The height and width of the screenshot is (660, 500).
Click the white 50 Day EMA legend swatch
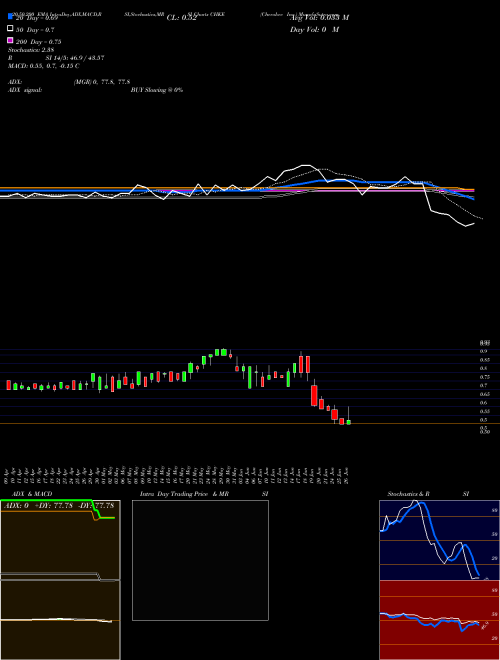[10, 29]
